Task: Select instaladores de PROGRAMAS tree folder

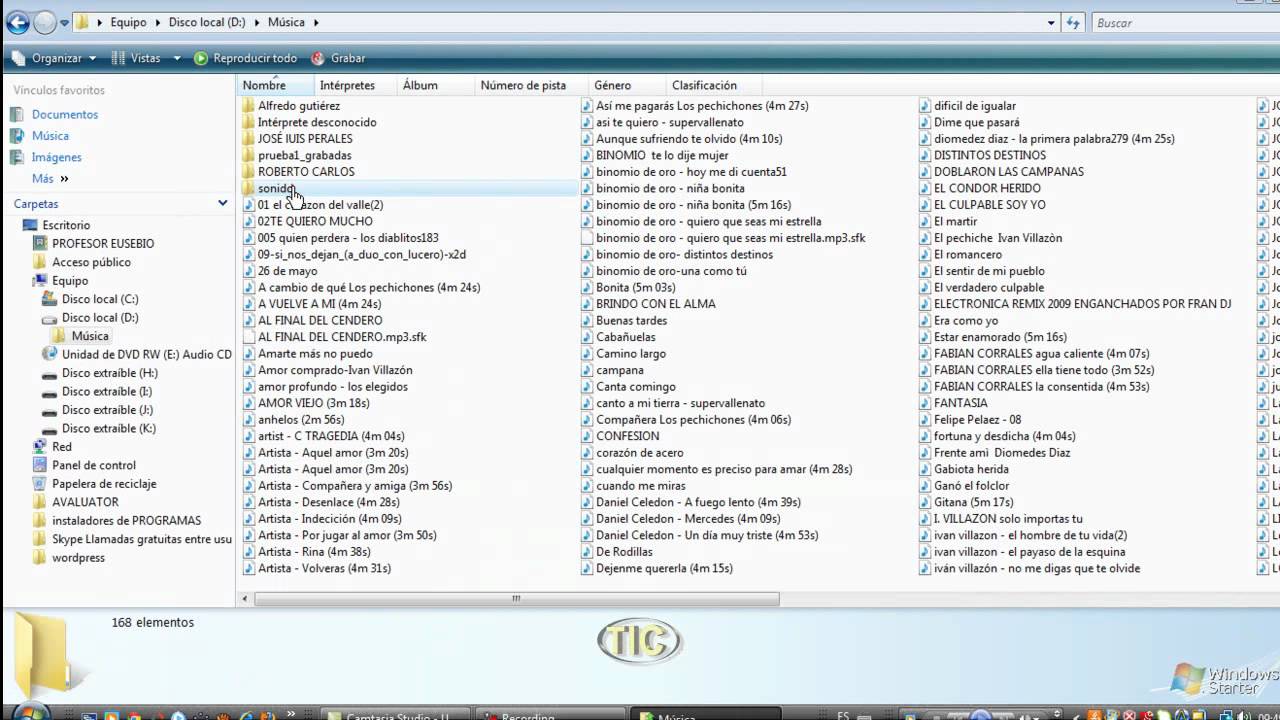Action: pyautogui.click(x=126, y=521)
